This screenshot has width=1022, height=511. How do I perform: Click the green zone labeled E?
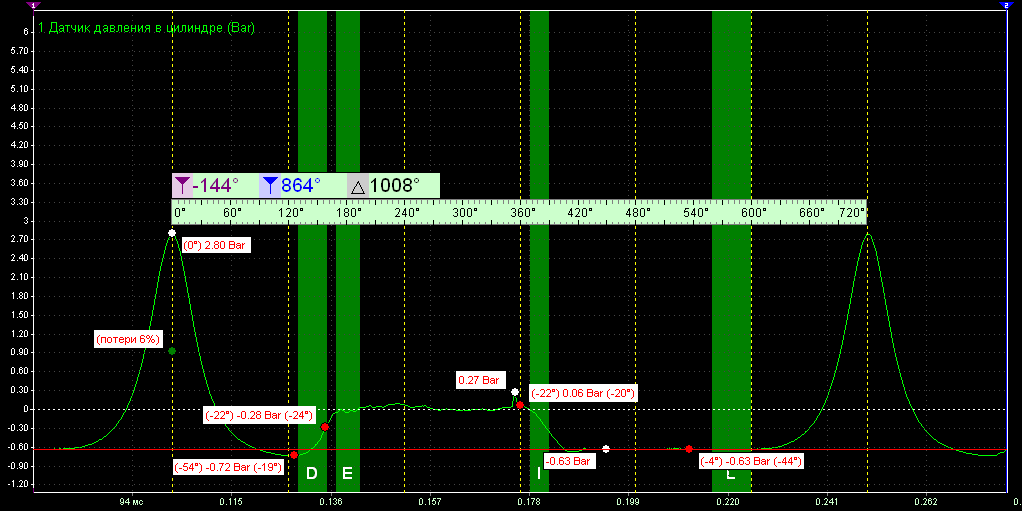pyautogui.click(x=348, y=252)
